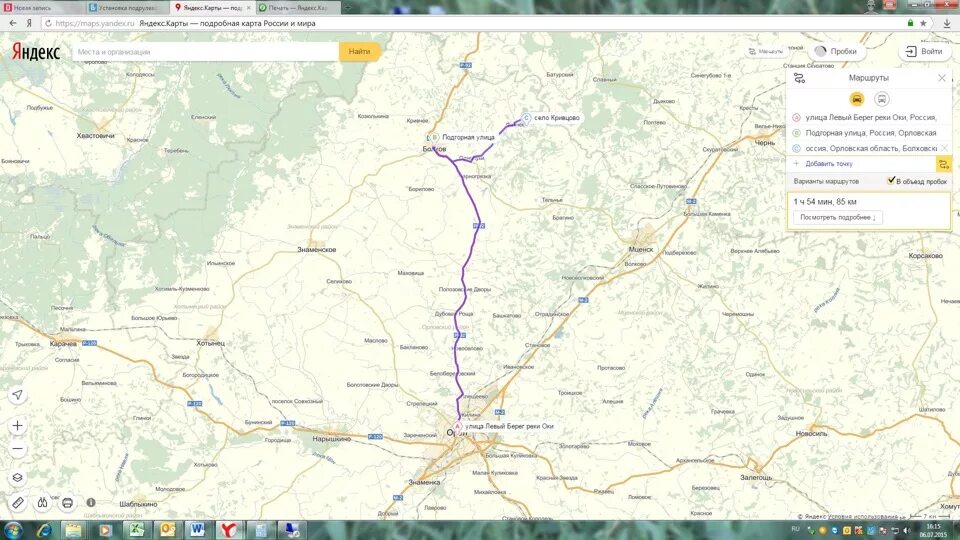Zoom in with the plus button

tap(18, 426)
